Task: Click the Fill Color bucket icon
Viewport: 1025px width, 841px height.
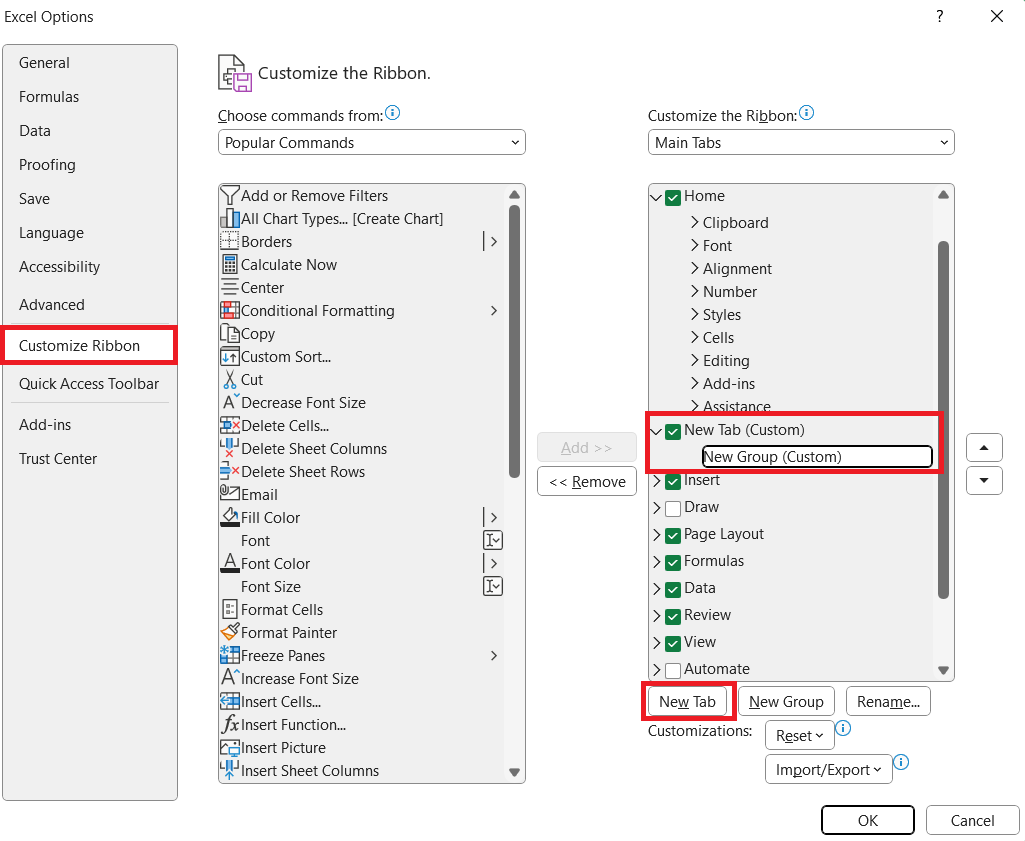Action: [x=229, y=517]
